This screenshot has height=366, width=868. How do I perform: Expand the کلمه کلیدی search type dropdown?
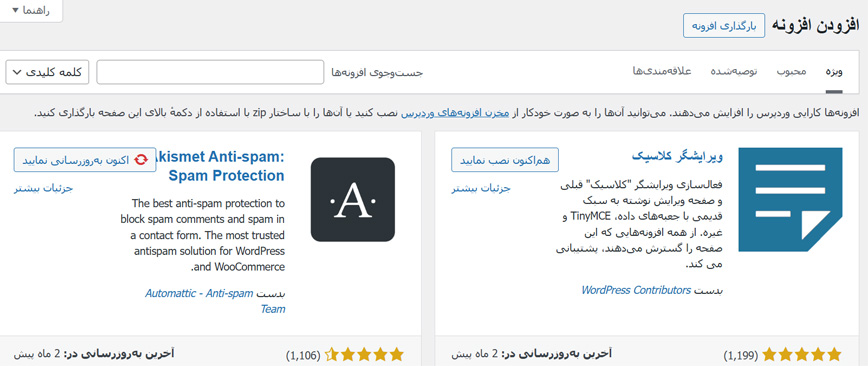(47, 73)
